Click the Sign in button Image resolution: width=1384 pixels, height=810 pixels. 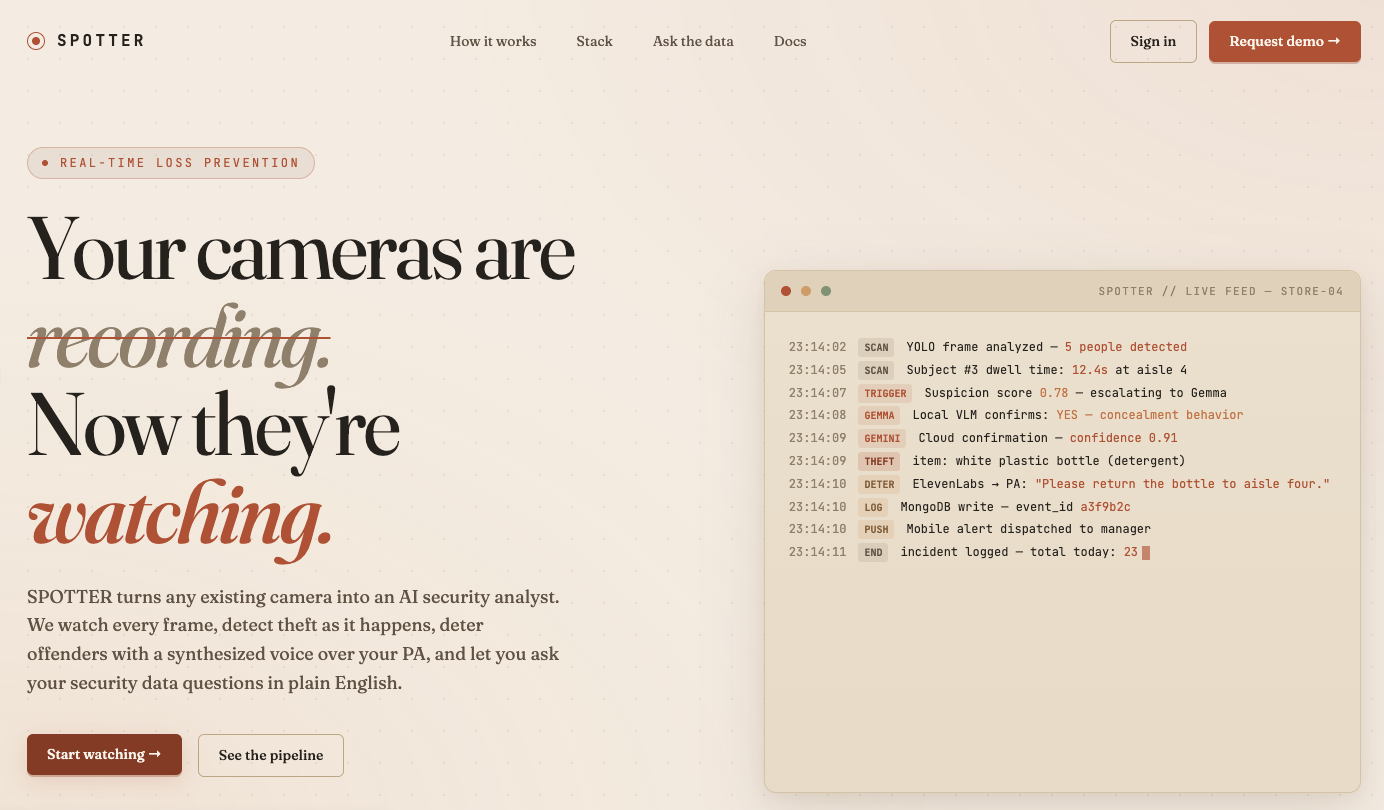1153,41
